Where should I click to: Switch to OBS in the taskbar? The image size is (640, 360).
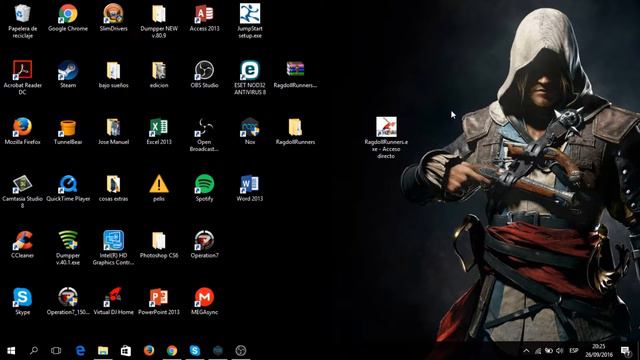coord(241,351)
